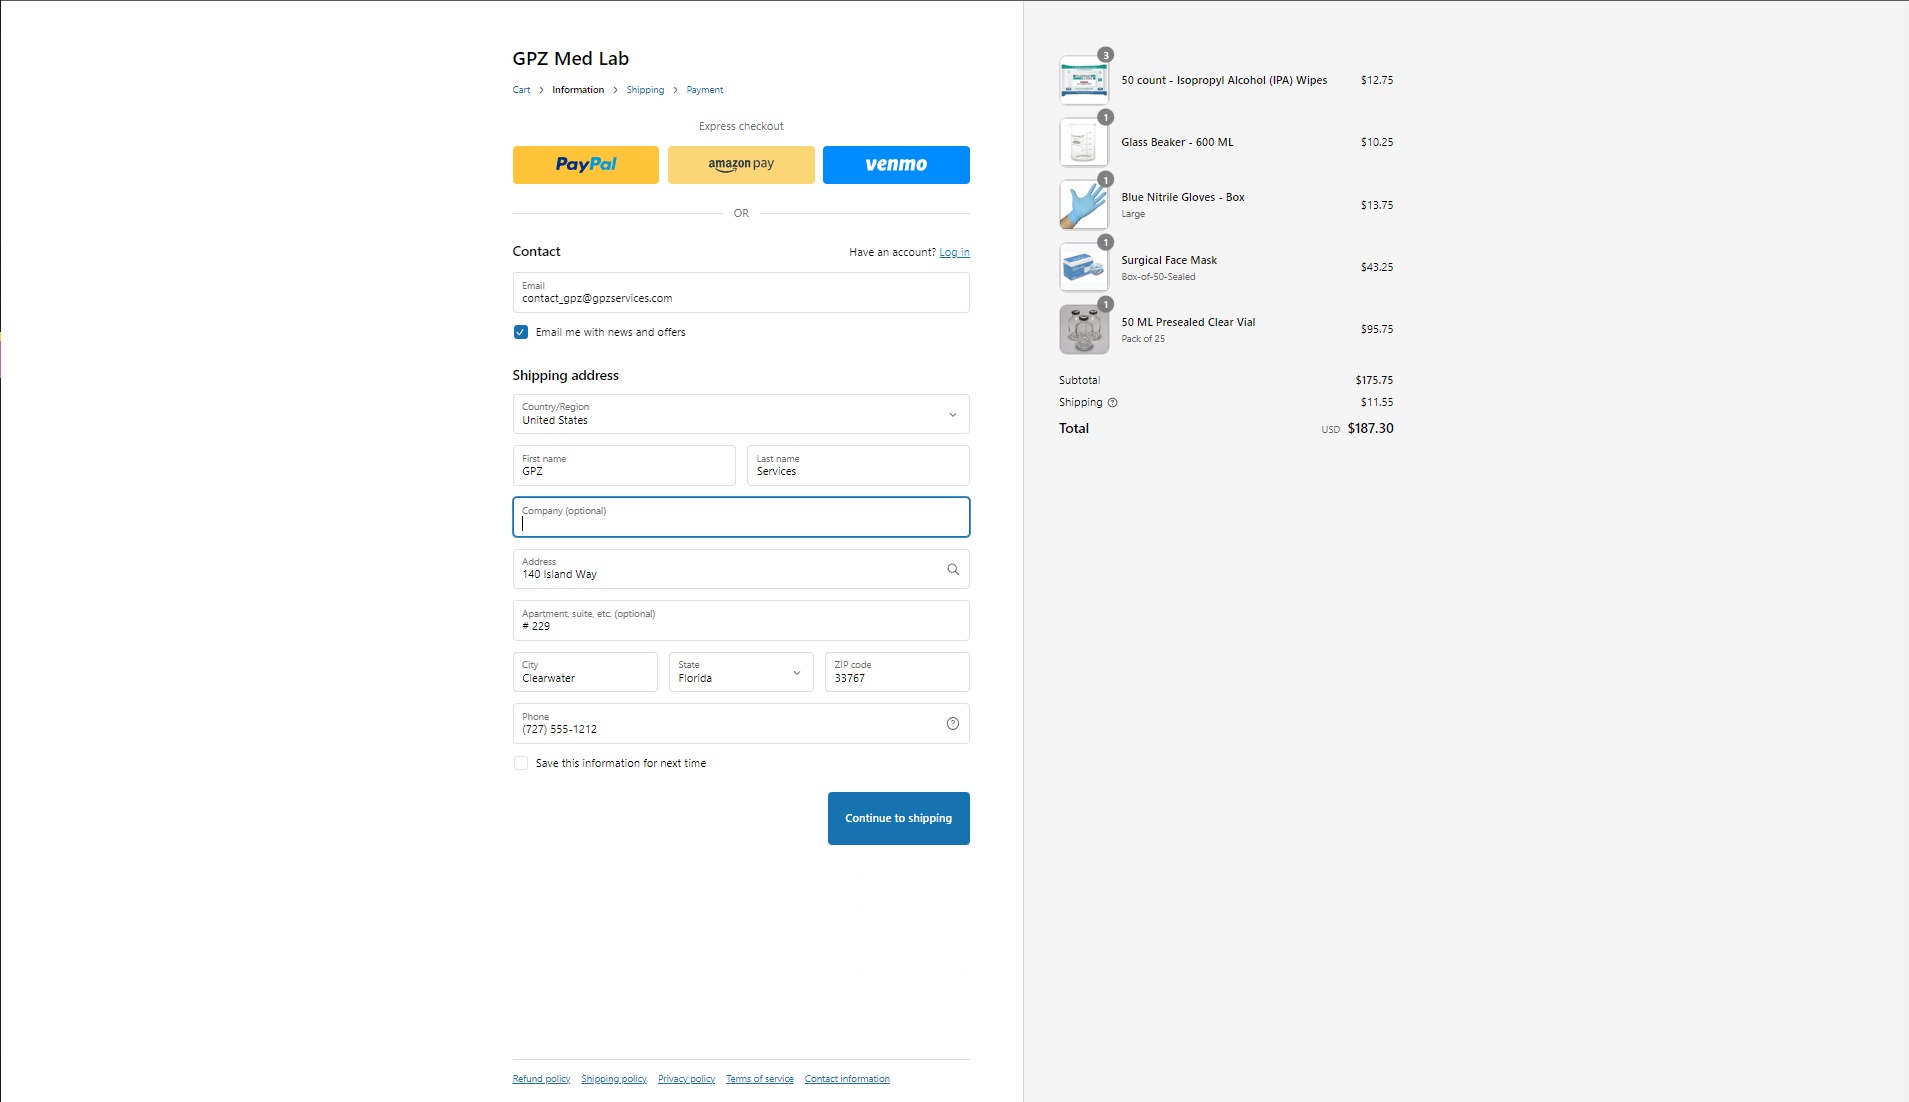Click the ZIP code field
The height and width of the screenshot is (1102, 1909).
(897, 672)
